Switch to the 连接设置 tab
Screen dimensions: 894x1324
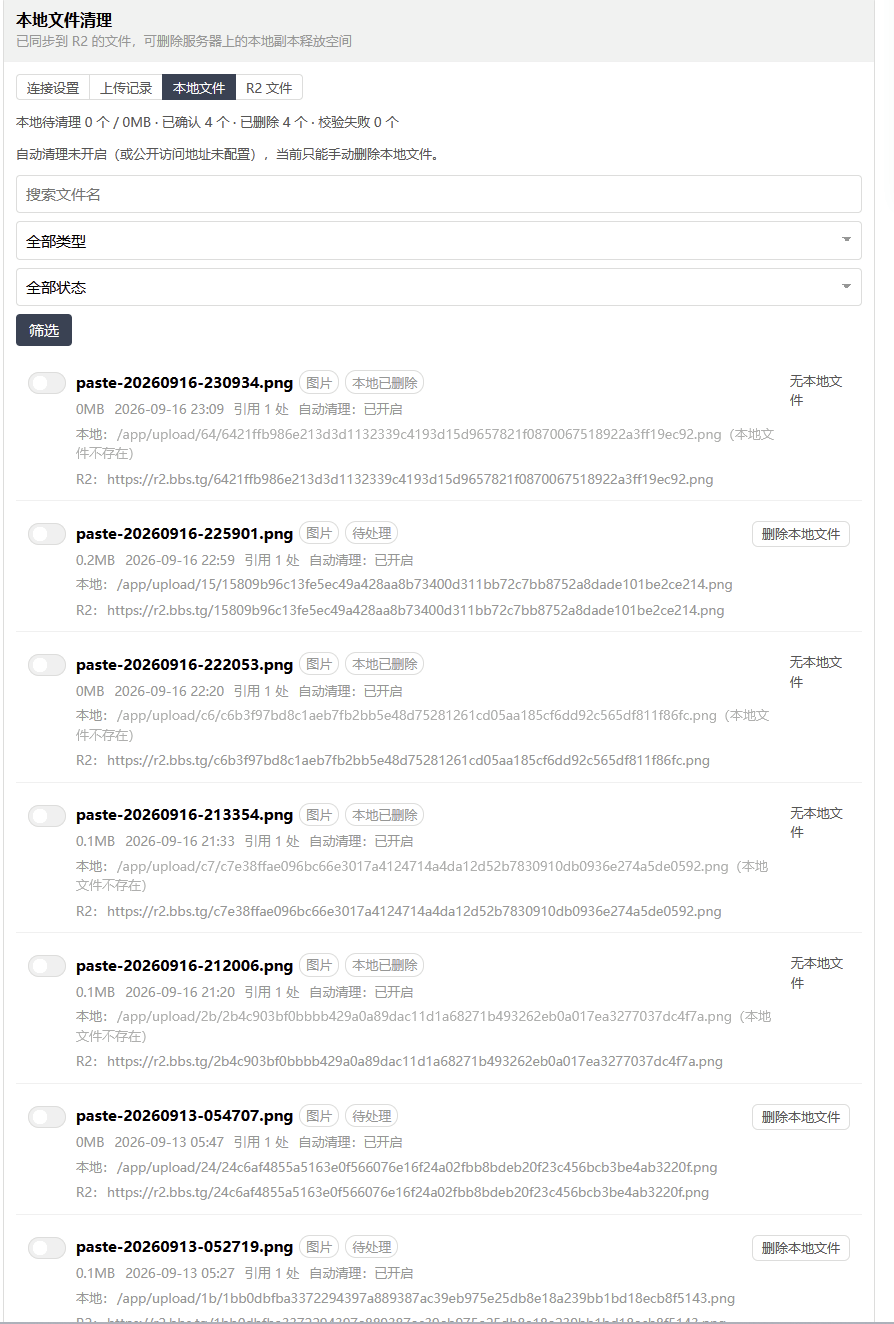pos(53,88)
